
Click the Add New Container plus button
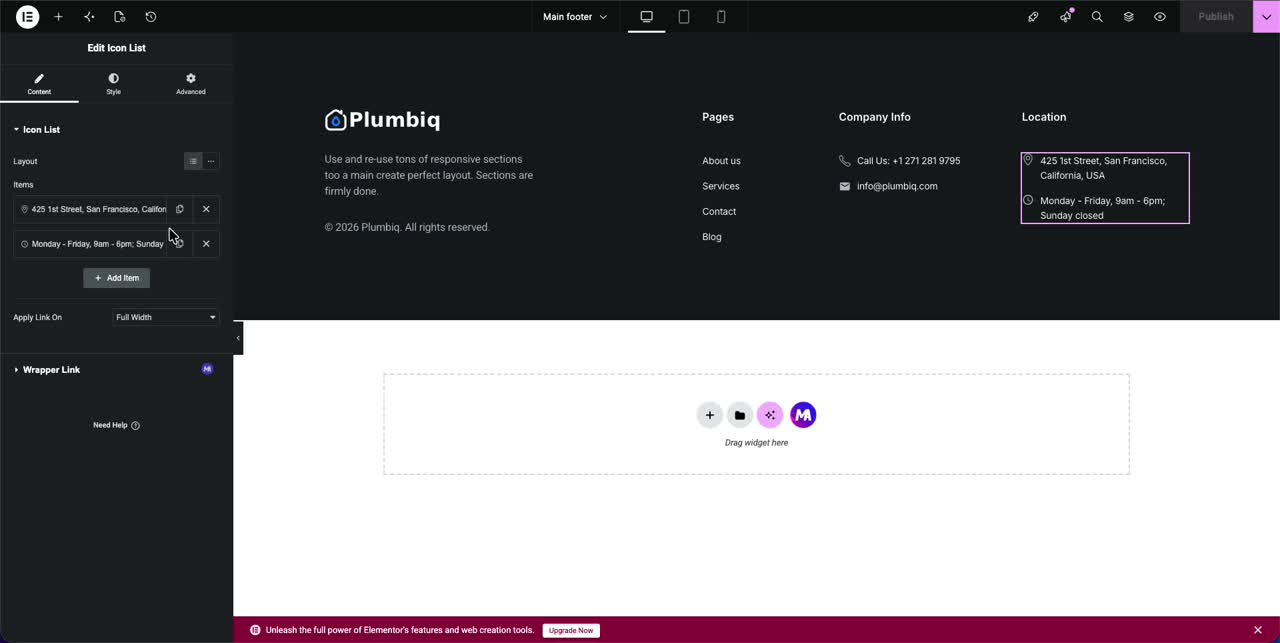(x=710, y=415)
